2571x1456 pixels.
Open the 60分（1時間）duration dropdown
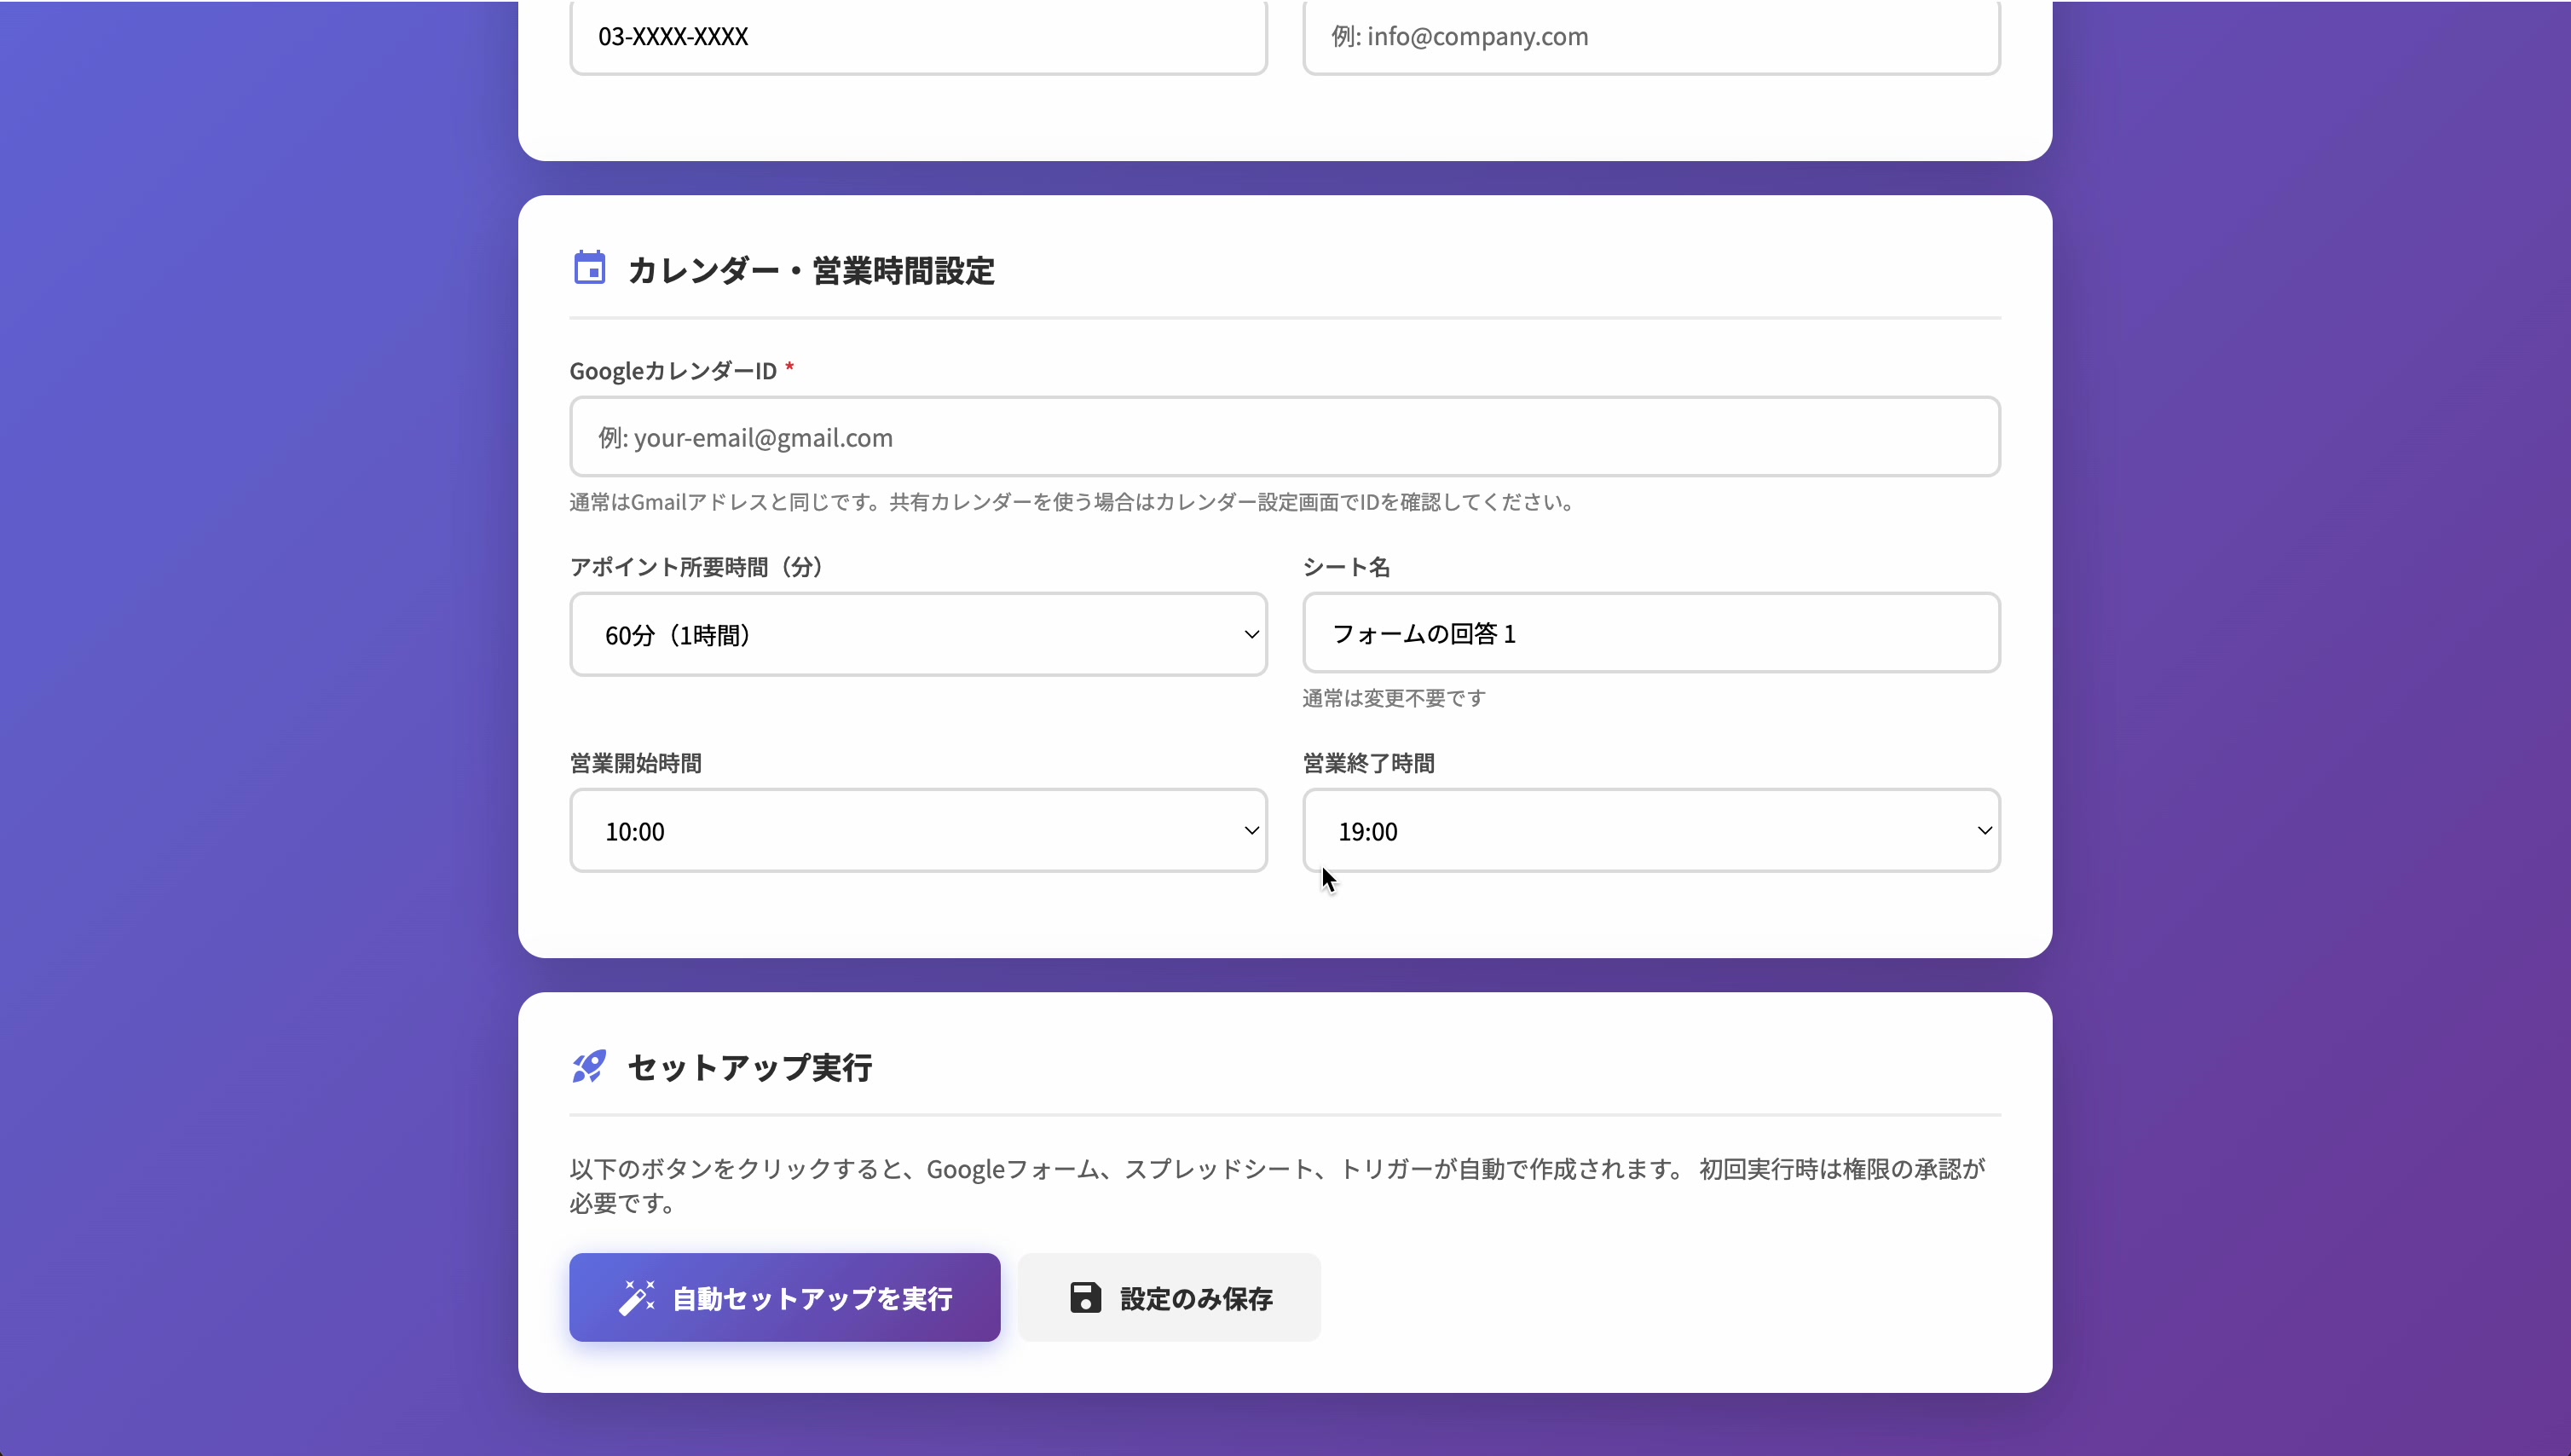916,634
